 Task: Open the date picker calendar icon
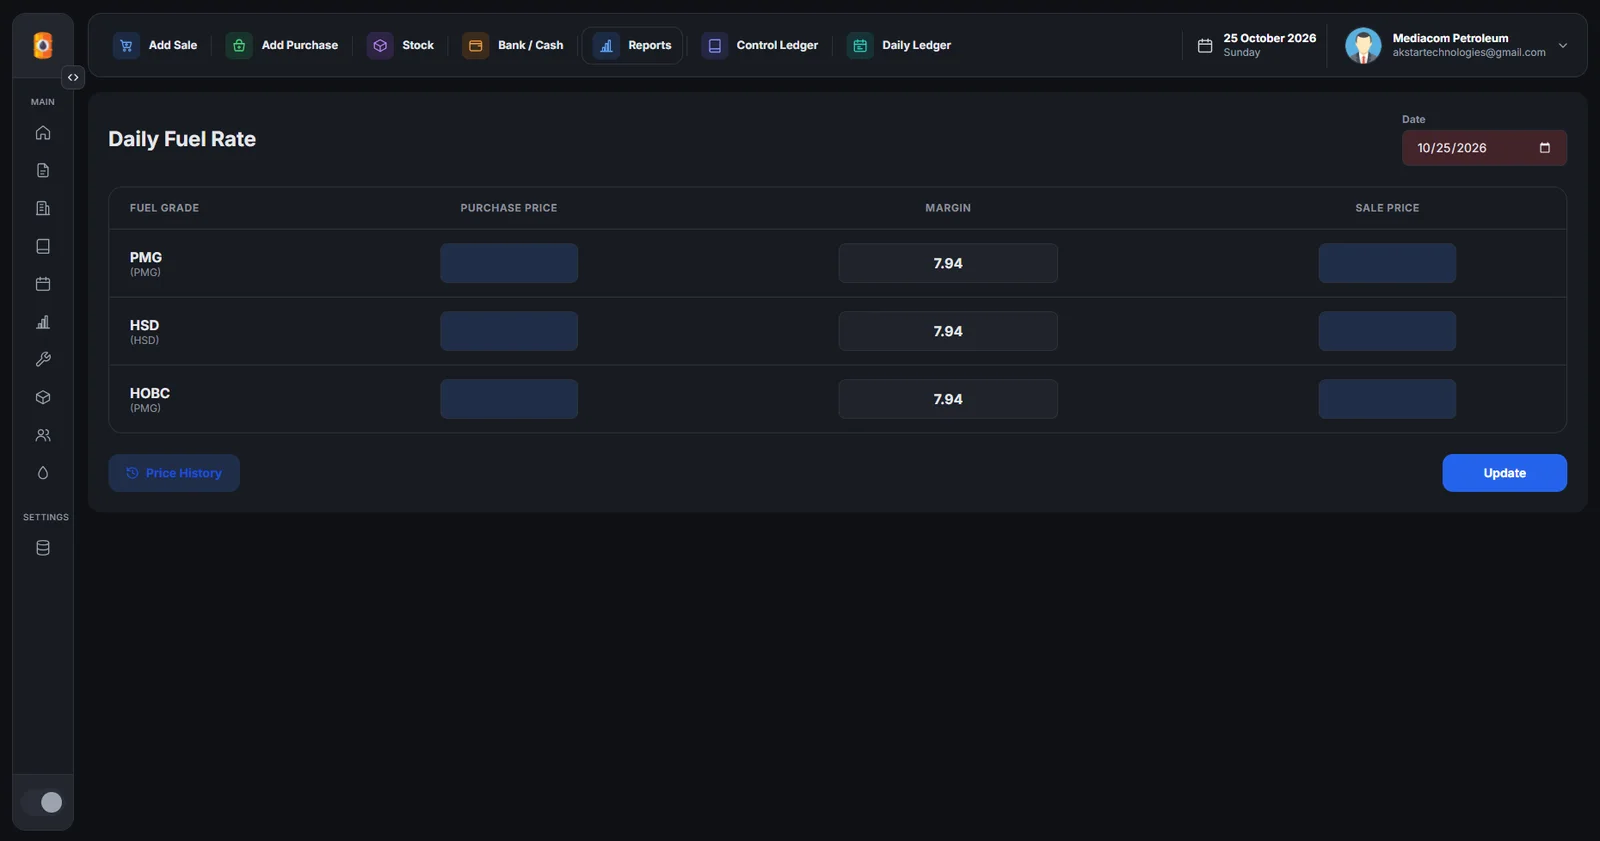[1545, 148]
